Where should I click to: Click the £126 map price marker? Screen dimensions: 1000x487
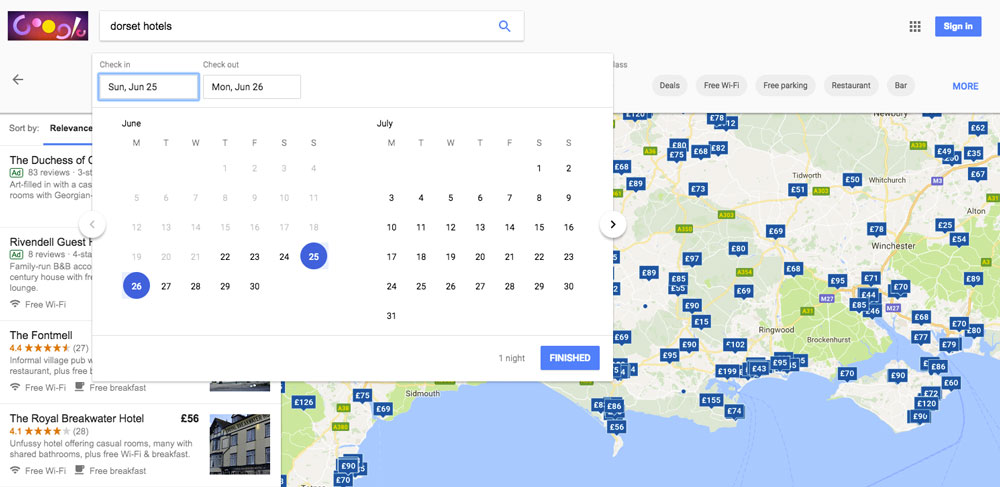pos(304,403)
